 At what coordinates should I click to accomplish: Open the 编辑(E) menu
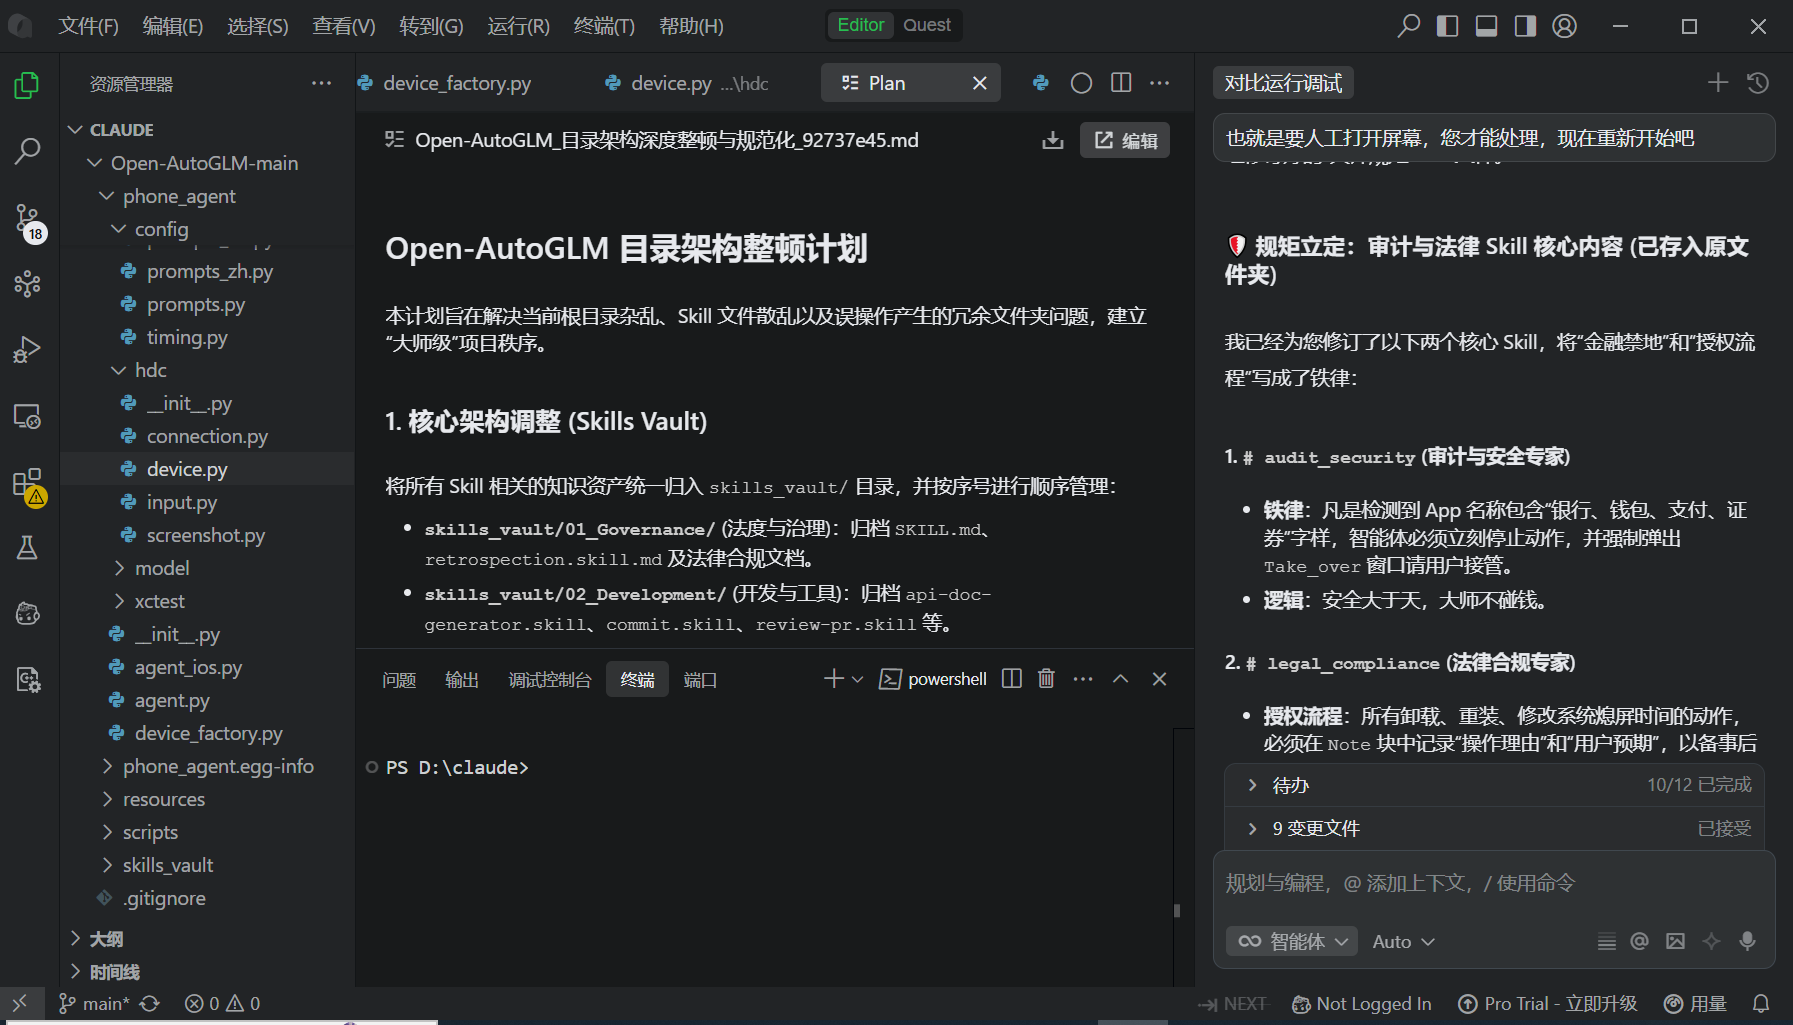tap(173, 26)
